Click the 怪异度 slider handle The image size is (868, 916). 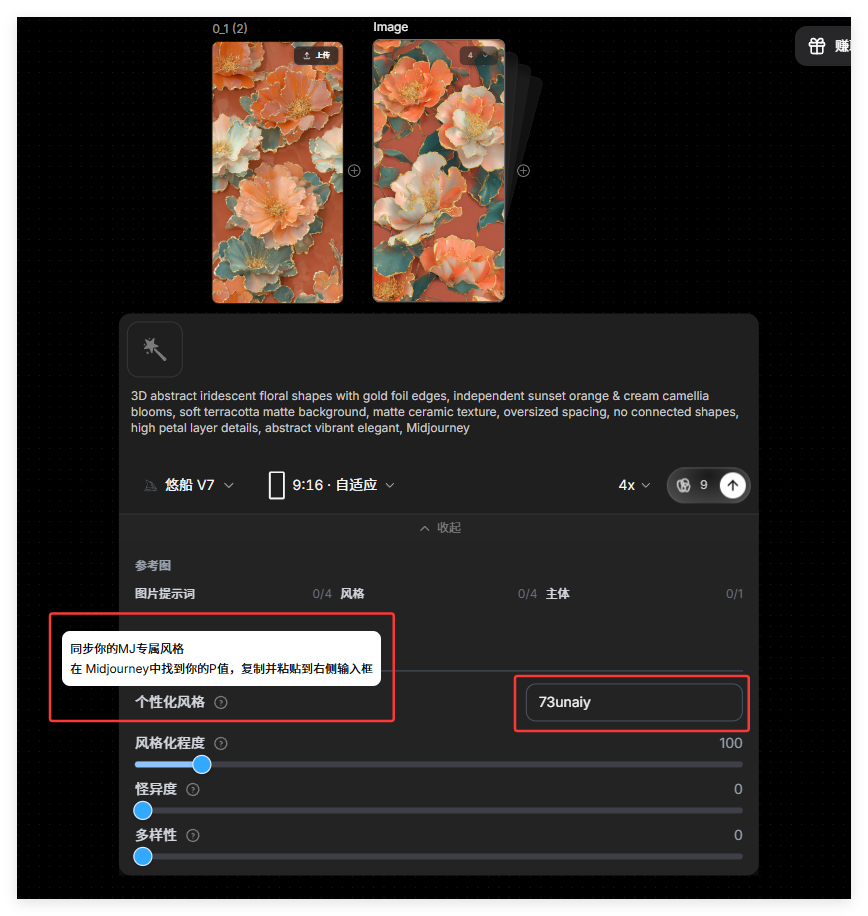coord(143,810)
